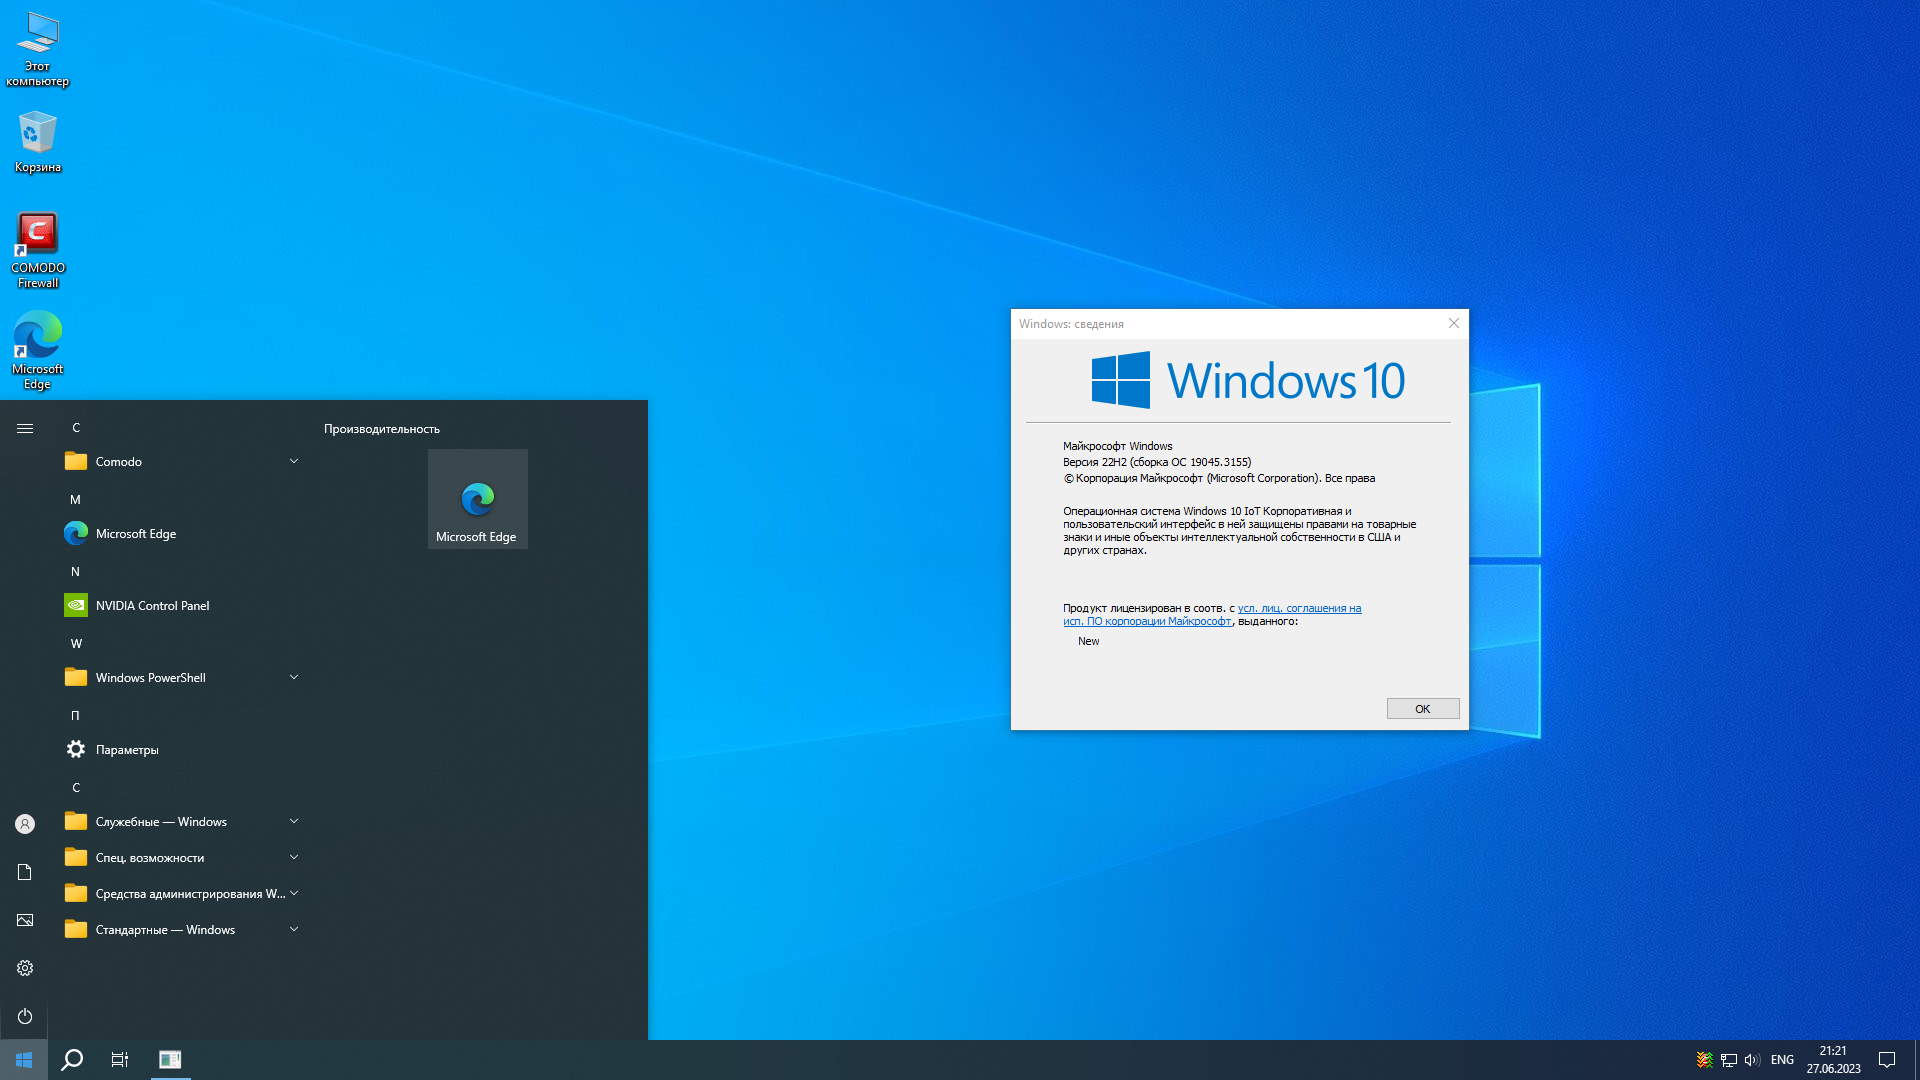Image resolution: width=1920 pixels, height=1080 pixels.
Task: Open the notification center icon on taskbar
Action: [1887, 1060]
